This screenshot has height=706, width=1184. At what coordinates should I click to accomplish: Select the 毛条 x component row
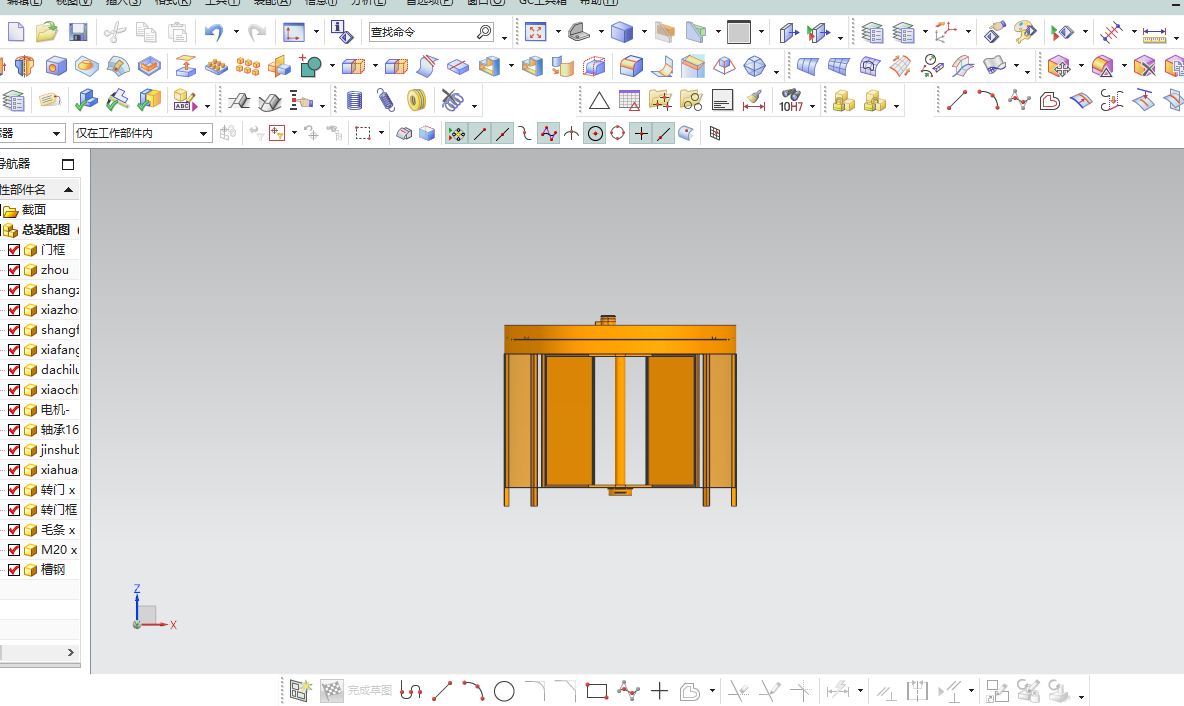click(57, 530)
